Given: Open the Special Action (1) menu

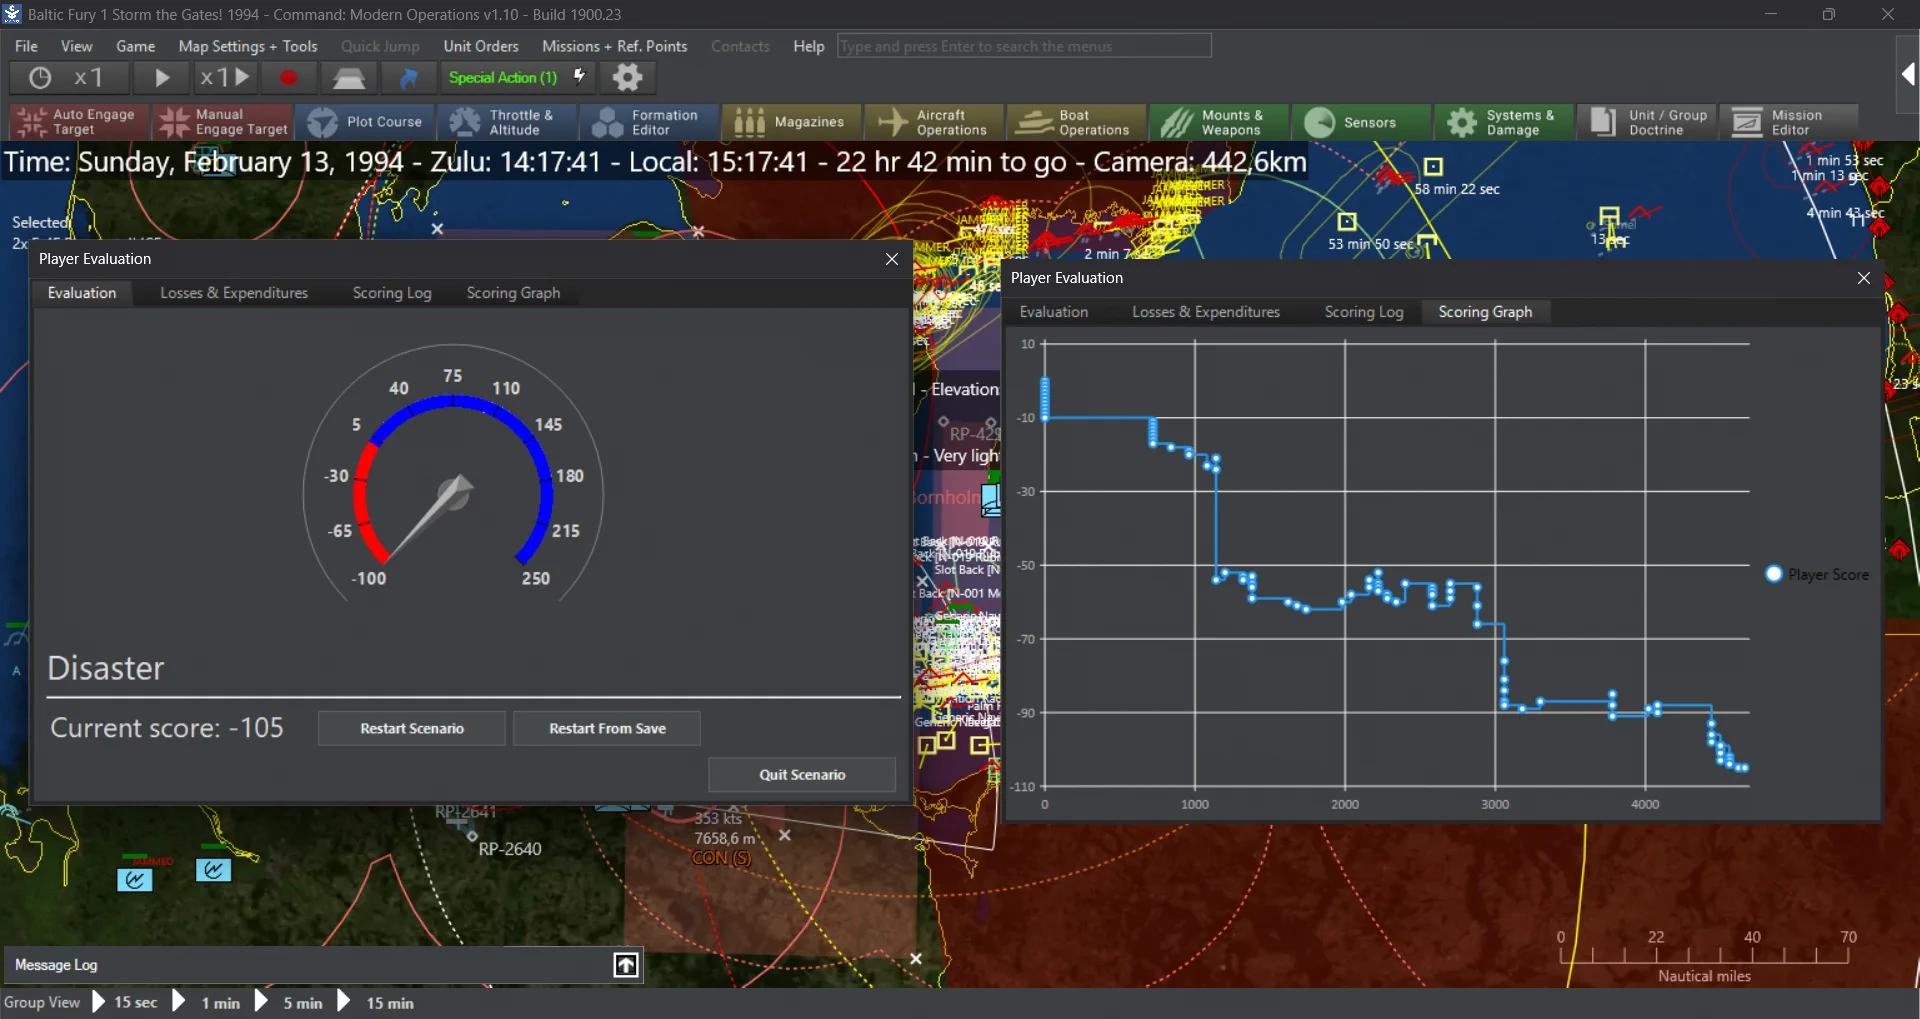Looking at the screenshot, I should [x=516, y=77].
